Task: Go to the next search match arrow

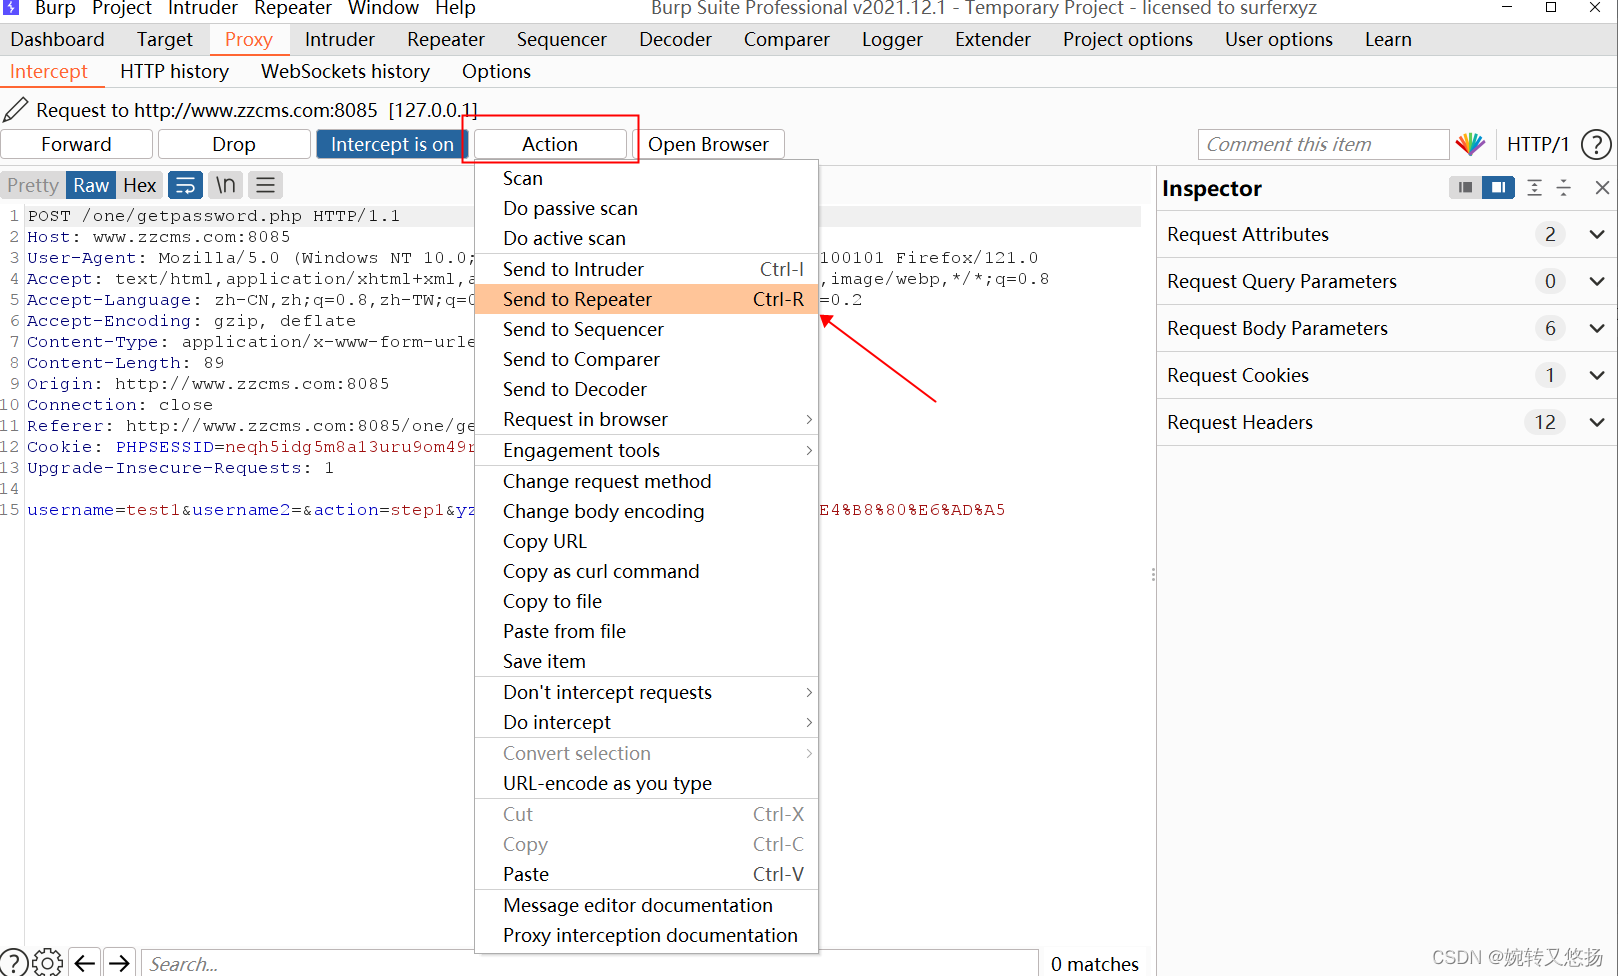Action: click(119, 963)
